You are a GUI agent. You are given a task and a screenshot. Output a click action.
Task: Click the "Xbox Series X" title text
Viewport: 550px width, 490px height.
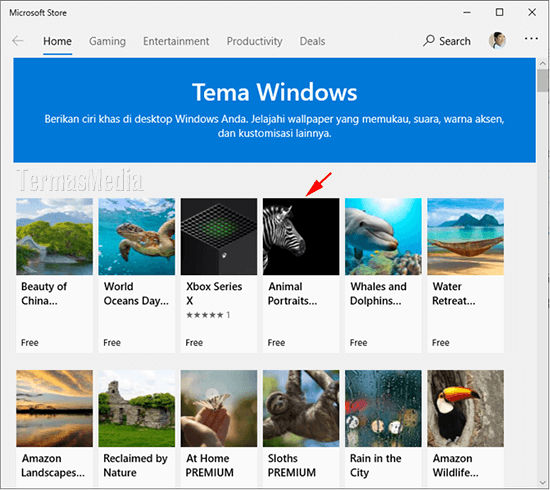point(214,294)
